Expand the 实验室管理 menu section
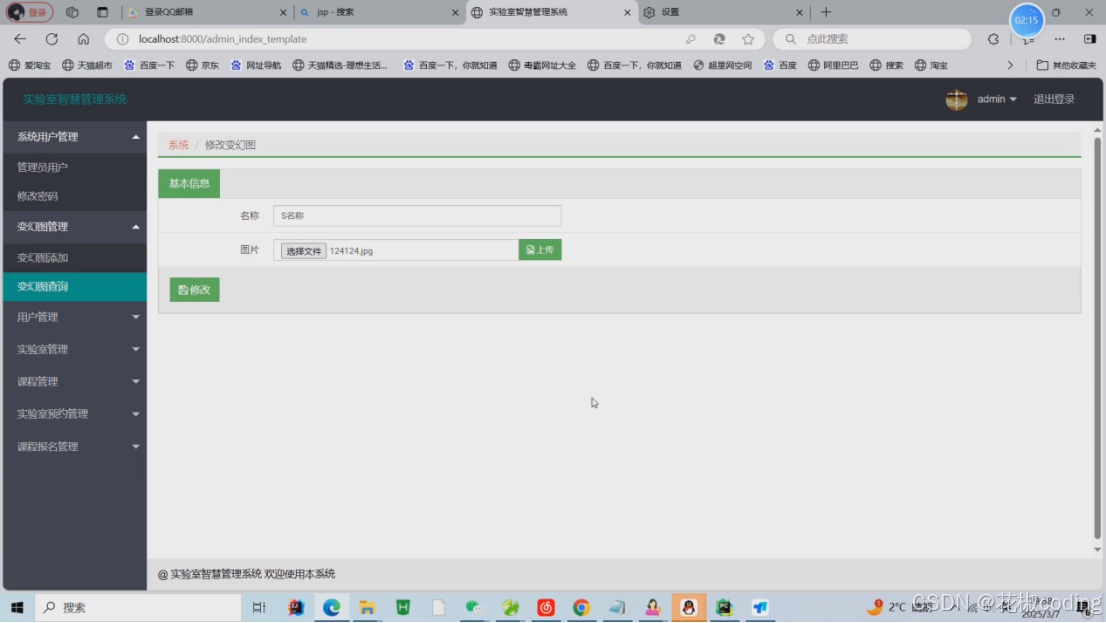1106x623 pixels. (x=75, y=349)
